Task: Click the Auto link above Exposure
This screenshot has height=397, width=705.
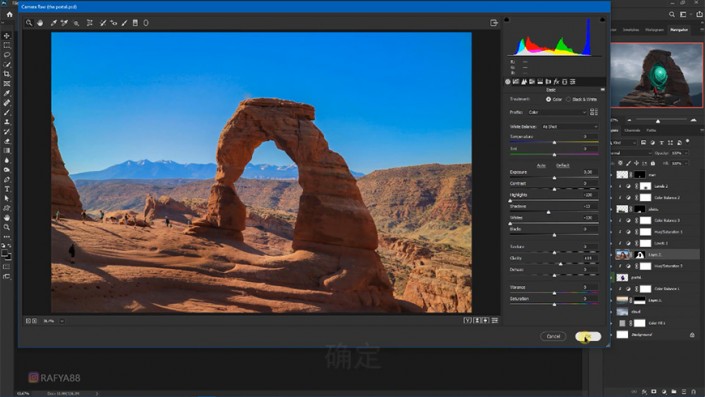Action: point(541,165)
